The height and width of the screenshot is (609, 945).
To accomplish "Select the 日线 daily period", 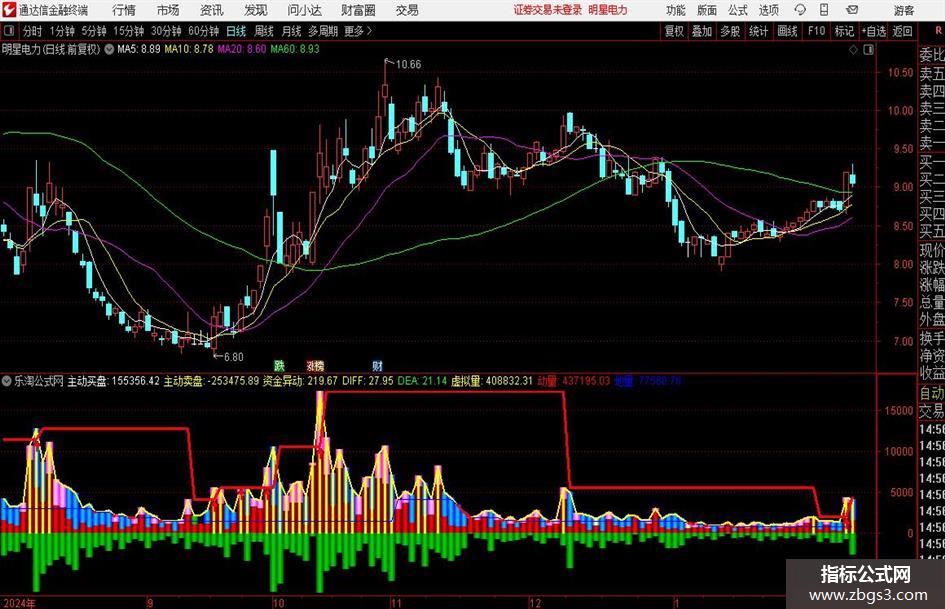I will 236,31.
